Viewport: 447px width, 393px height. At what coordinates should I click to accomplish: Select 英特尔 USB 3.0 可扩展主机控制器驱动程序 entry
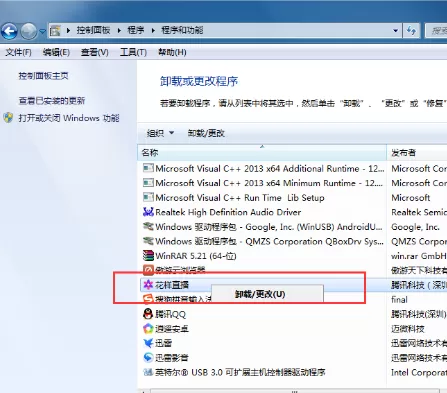tap(240, 372)
